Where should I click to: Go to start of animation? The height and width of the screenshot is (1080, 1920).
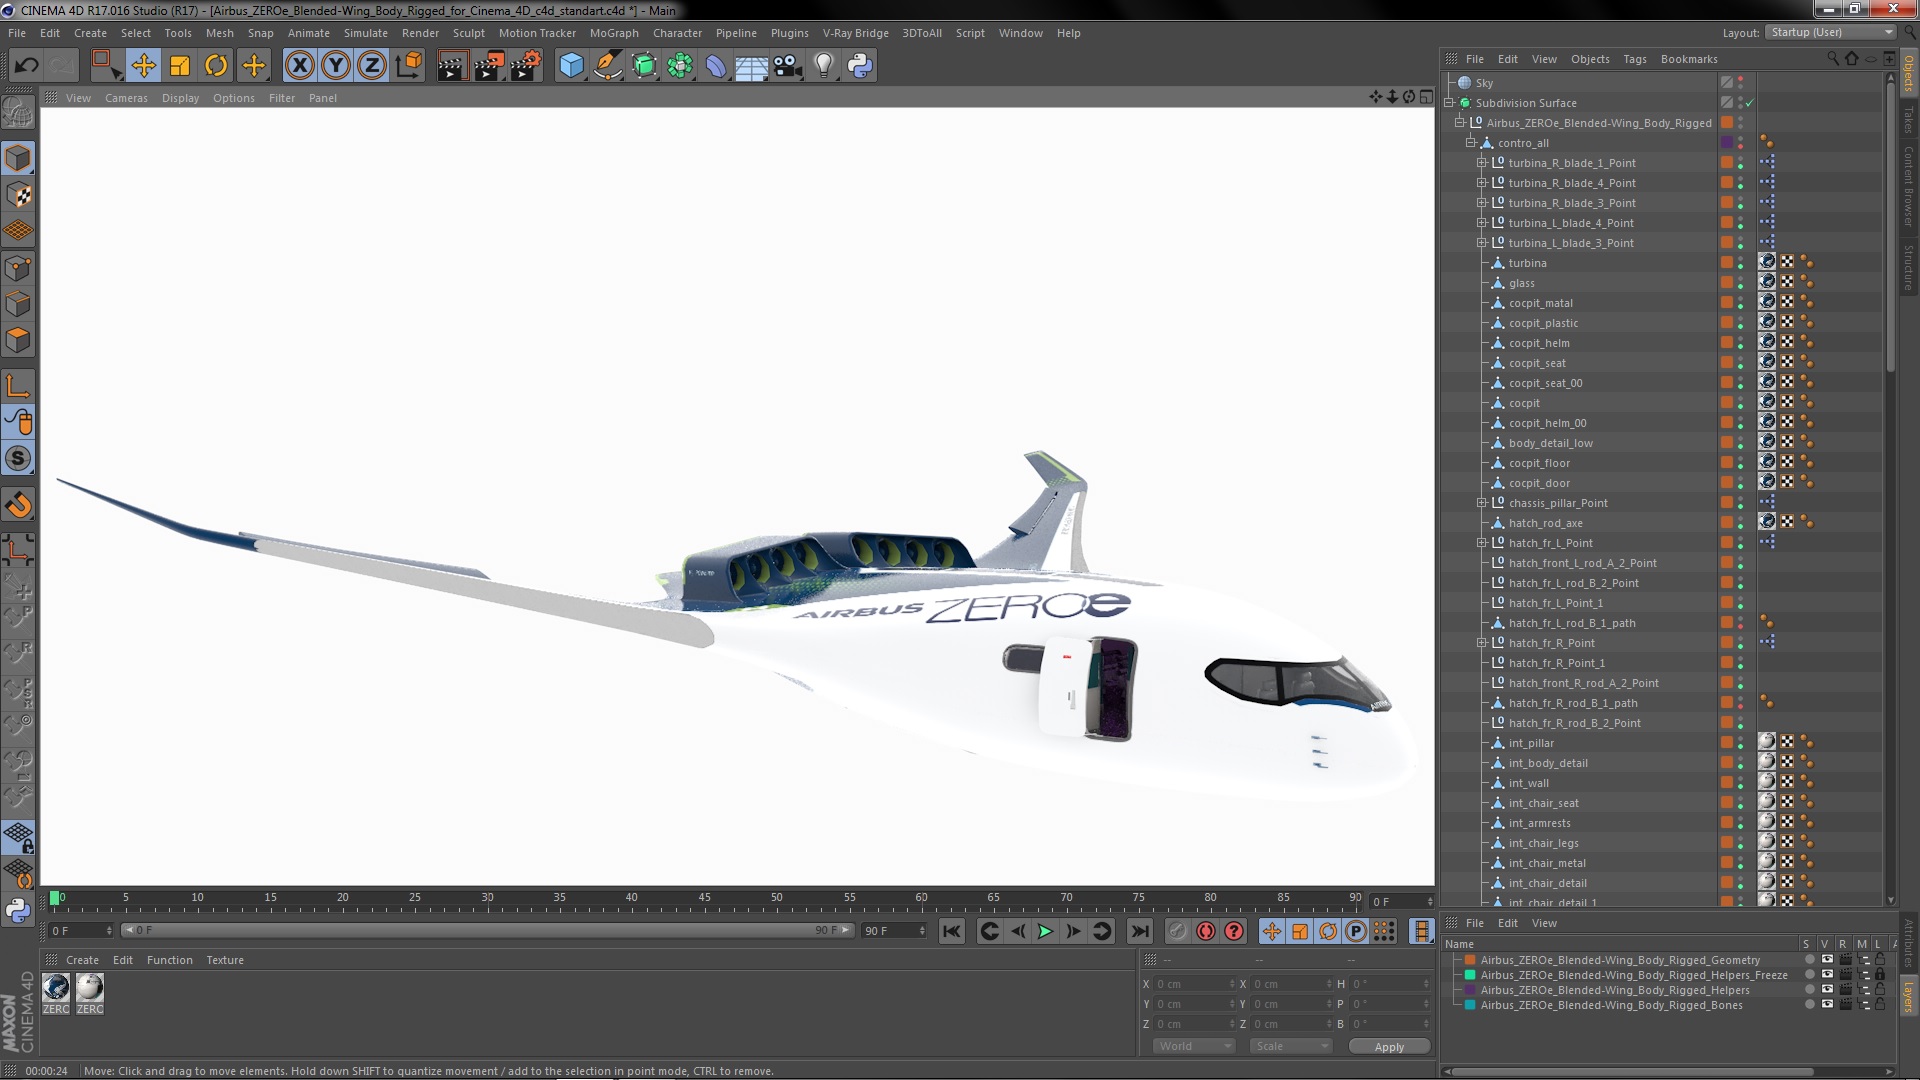tap(951, 932)
